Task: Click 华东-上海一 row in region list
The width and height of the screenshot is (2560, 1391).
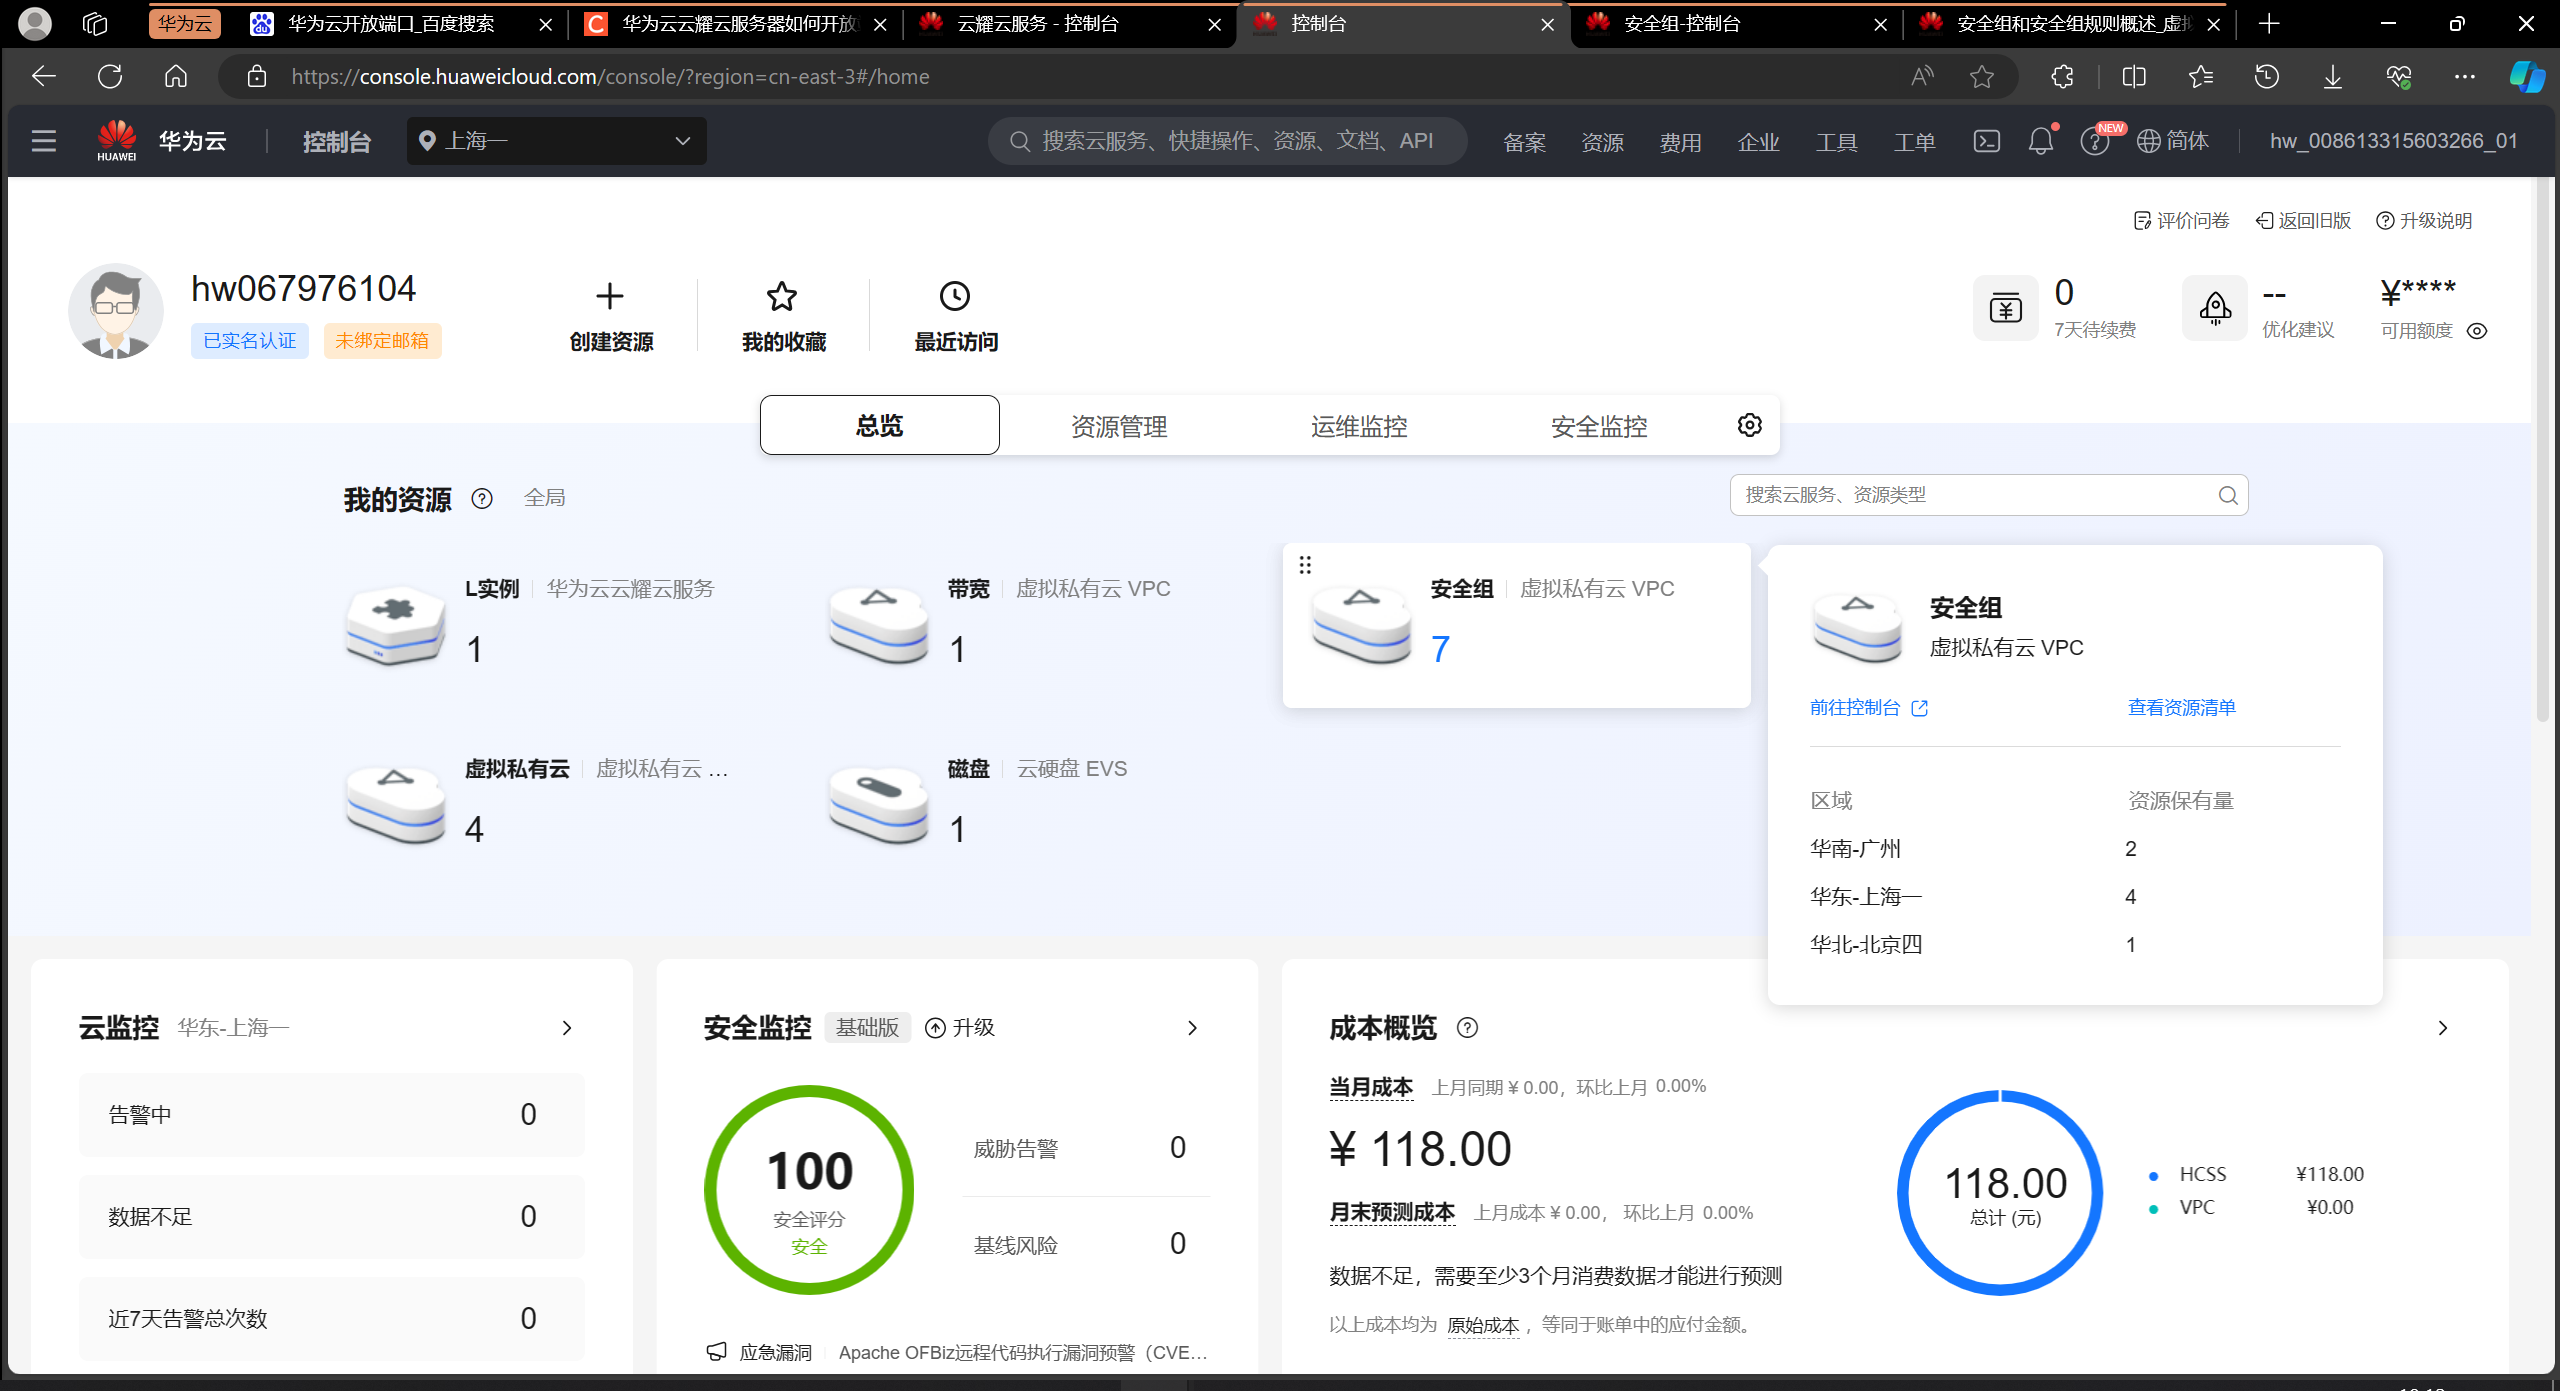Action: (x=2075, y=897)
